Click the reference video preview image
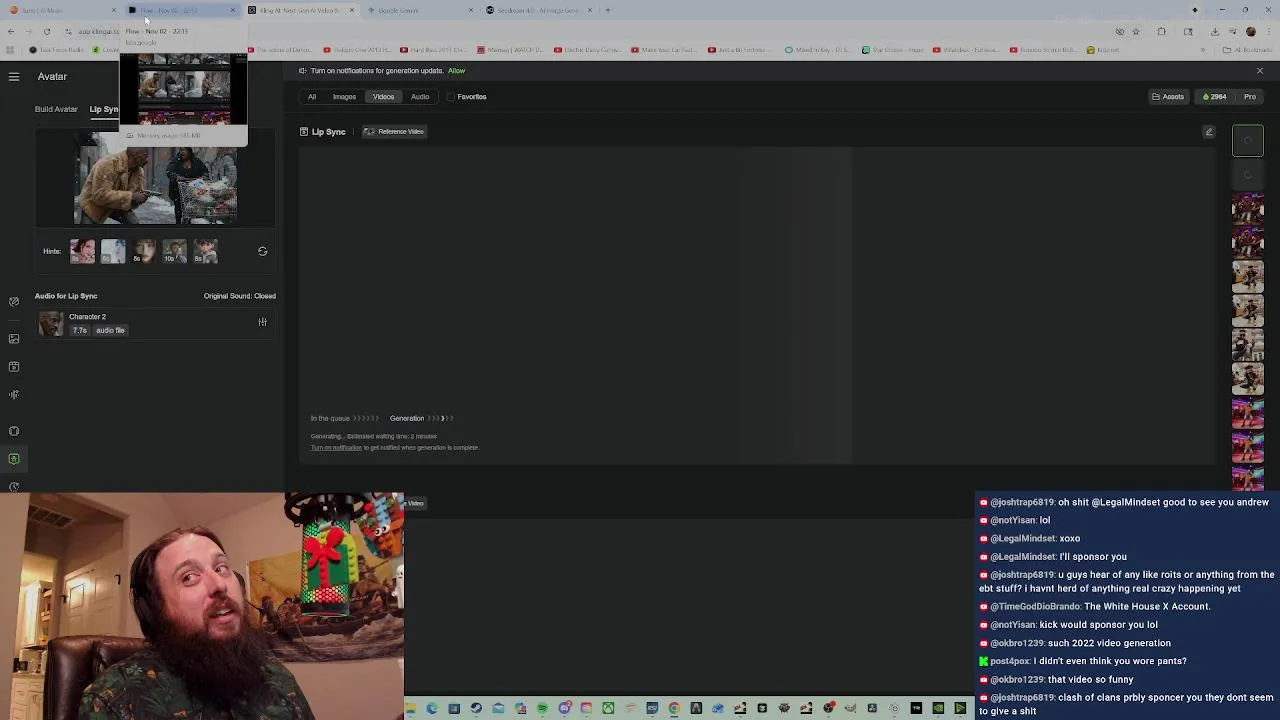Screen dimensions: 1280x720 point(155,186)
